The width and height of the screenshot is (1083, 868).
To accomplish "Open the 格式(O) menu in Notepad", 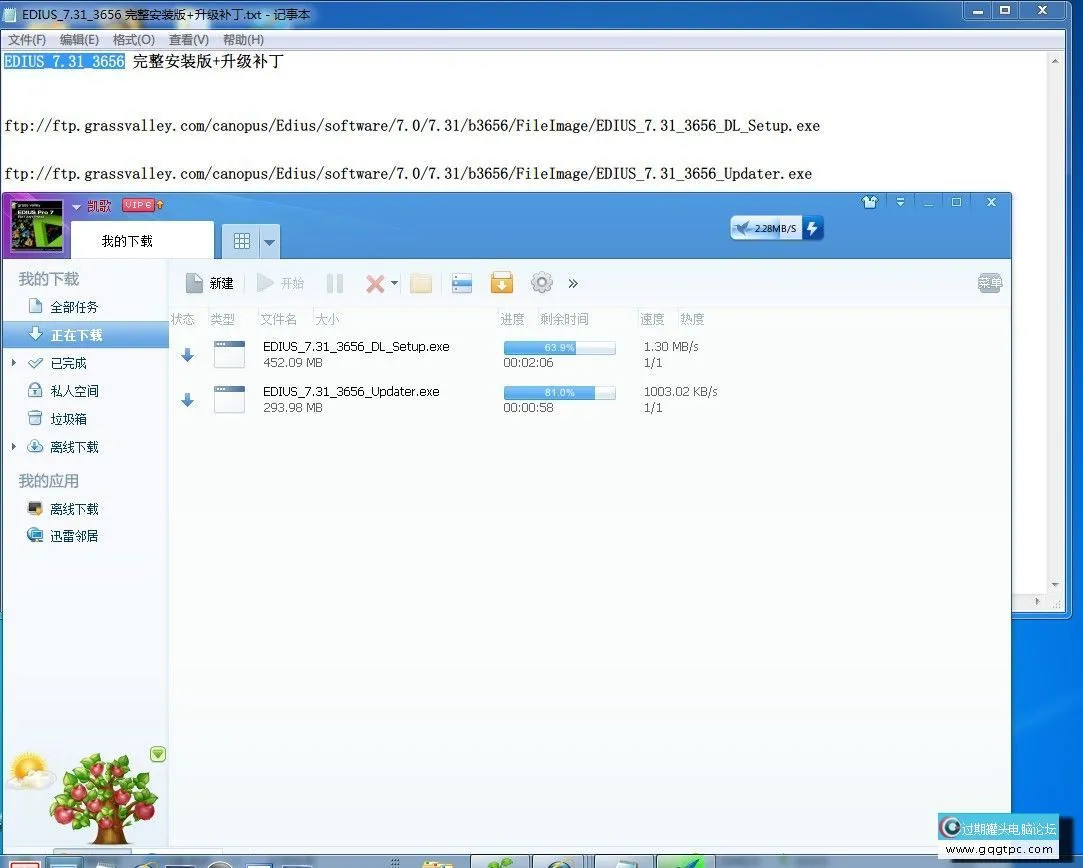I will click(133, 40).
